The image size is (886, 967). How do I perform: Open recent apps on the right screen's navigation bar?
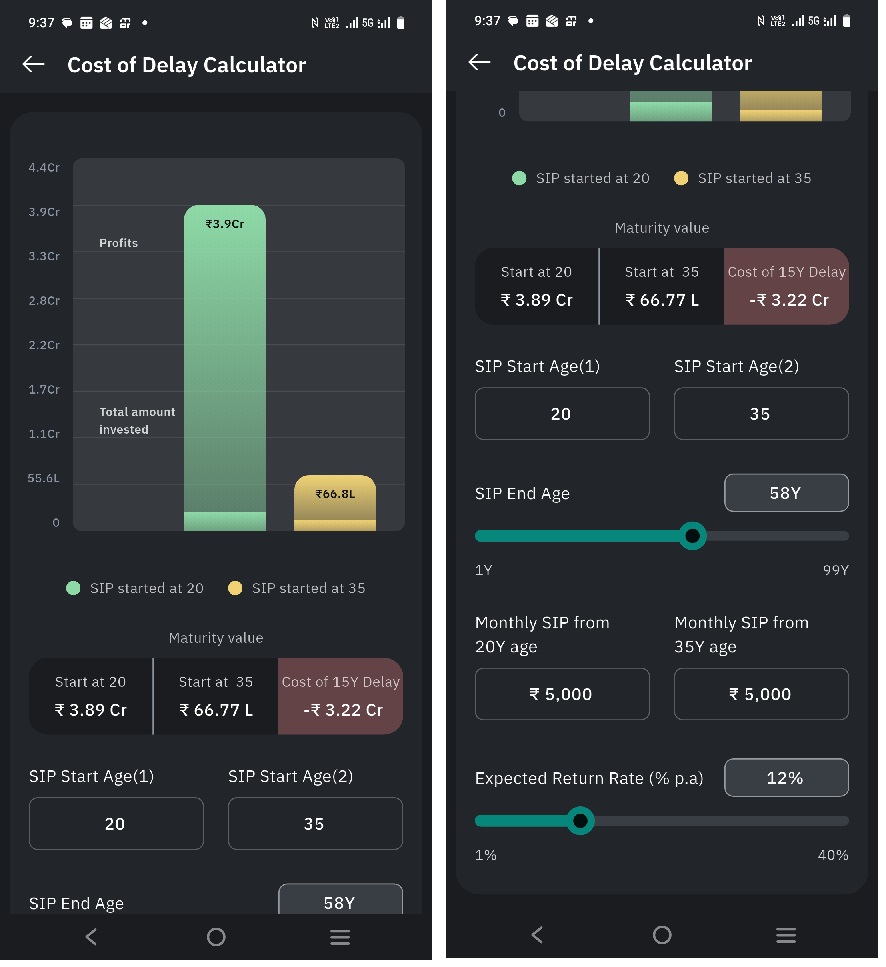tap(786, 936)
